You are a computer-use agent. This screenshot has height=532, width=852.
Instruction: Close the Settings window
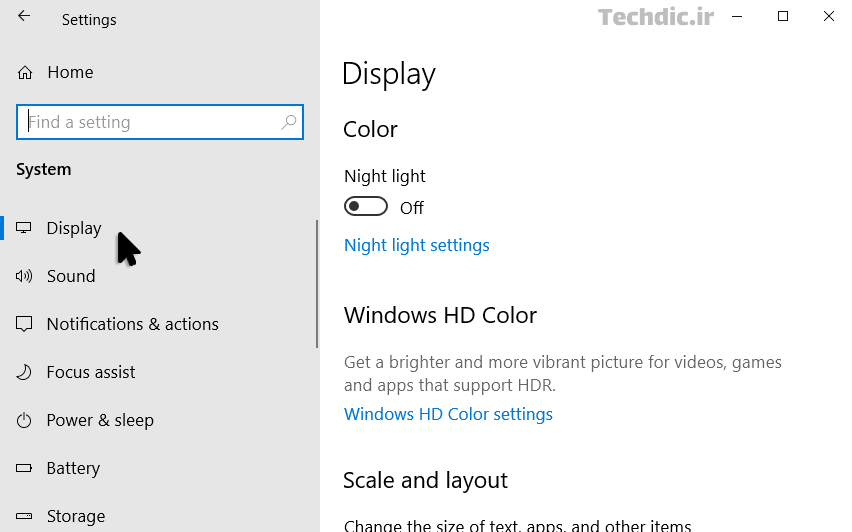[829, 16]
